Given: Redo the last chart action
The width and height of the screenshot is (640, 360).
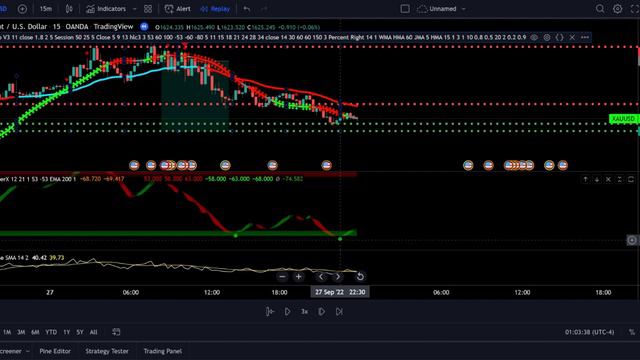Looking at the screenshot, I should pos(264,9).
